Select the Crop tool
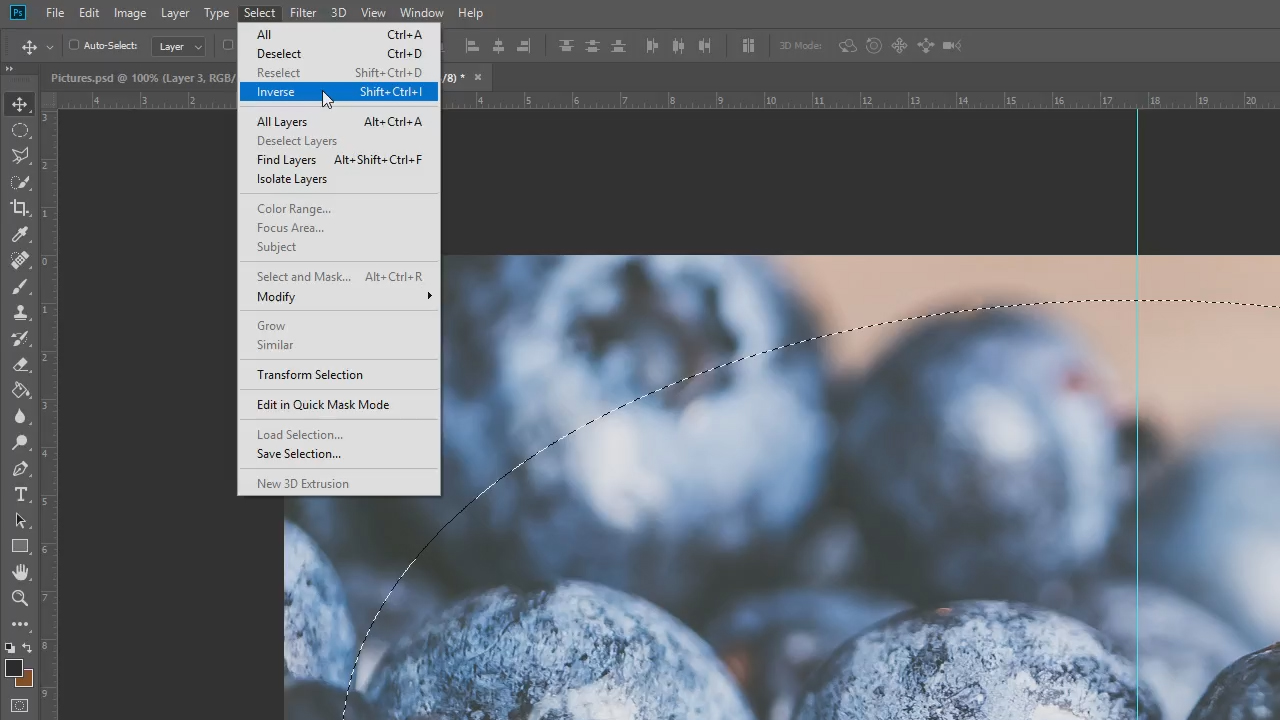The image size is (1280, 720). (20, 208)
